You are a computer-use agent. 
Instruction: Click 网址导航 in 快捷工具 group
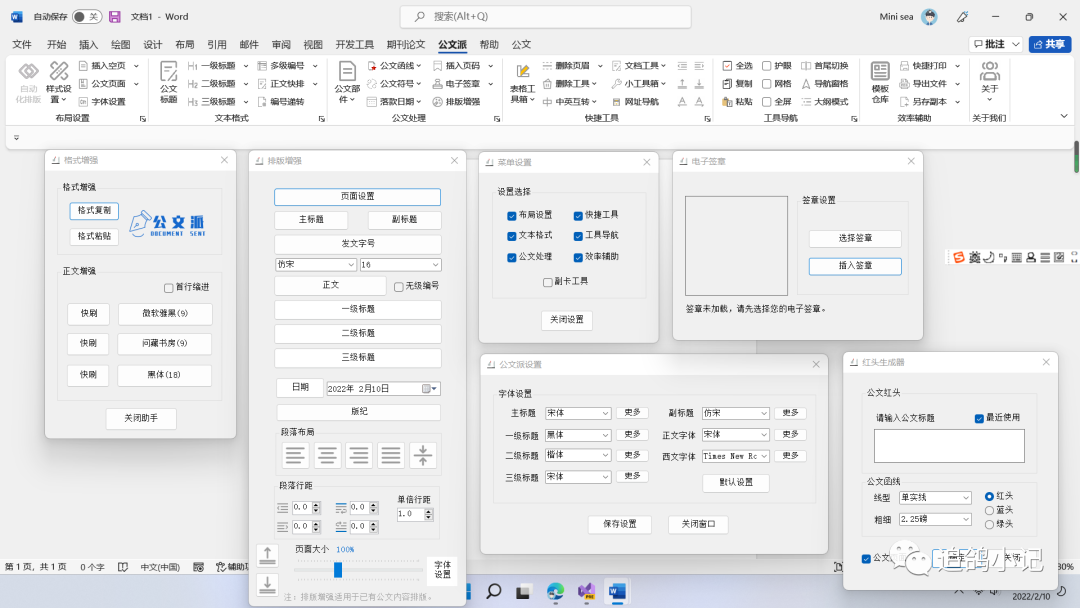[635, 101]
